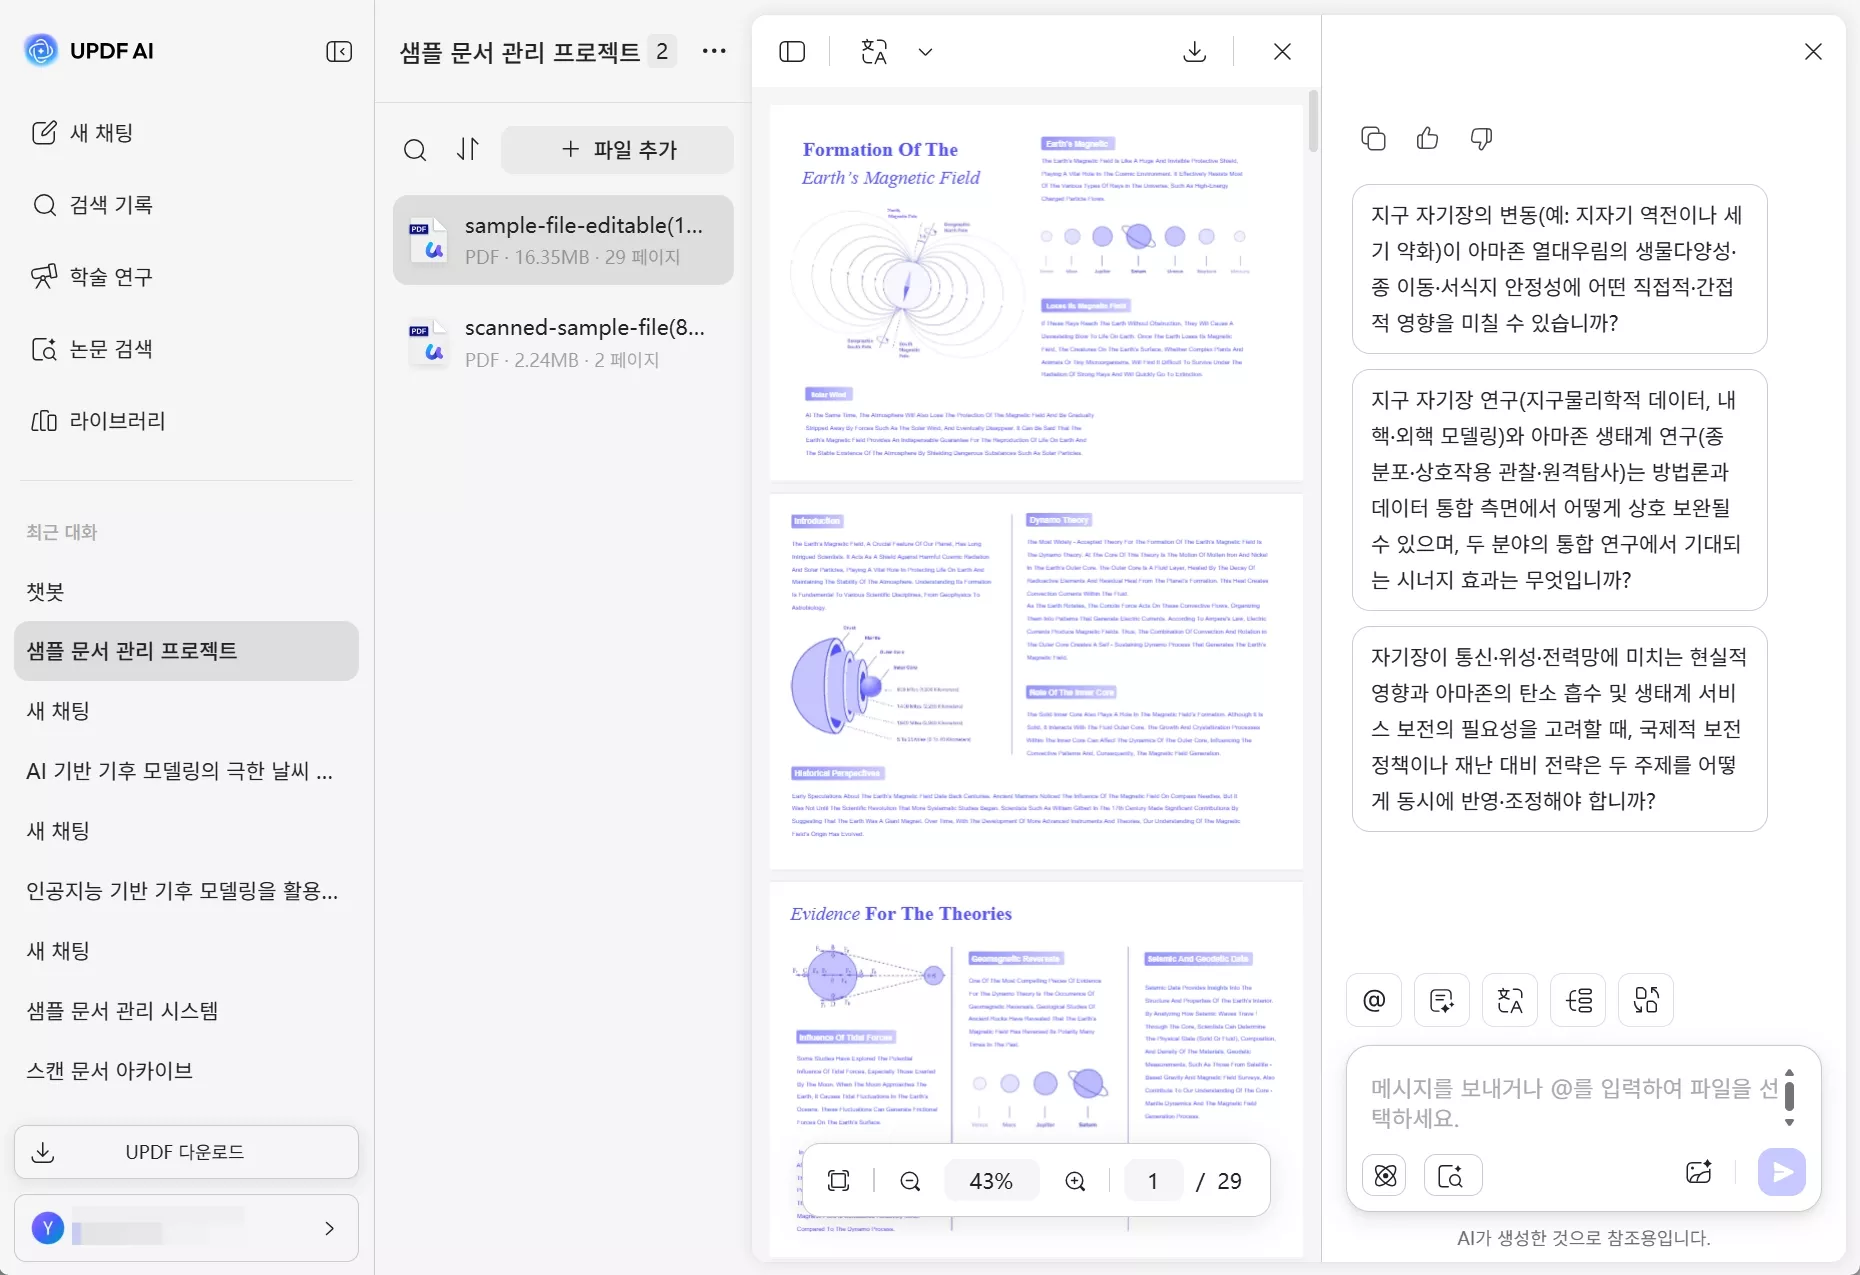Select the summarize icon above the message box
The height and width of the screenshot is (1275, 1860).
pos(1441,1000)
